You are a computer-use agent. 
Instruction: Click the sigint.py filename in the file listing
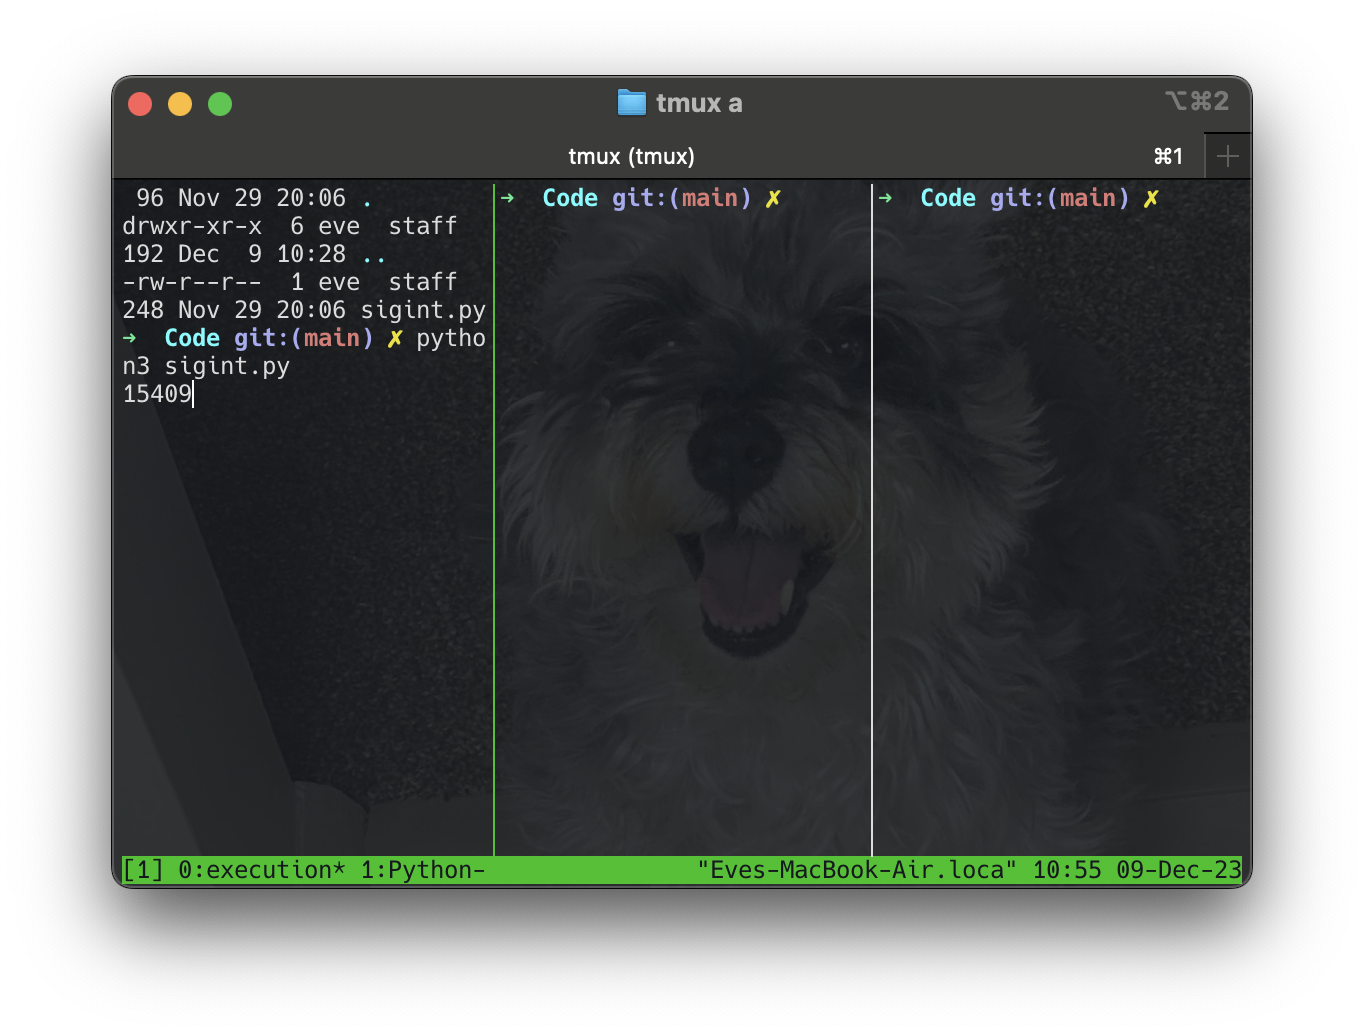point(423,310)
